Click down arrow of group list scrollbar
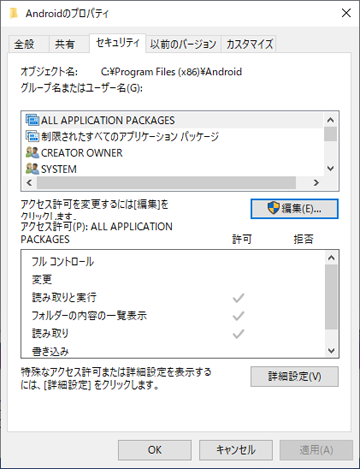360x469 pixels. coord(330,169)
